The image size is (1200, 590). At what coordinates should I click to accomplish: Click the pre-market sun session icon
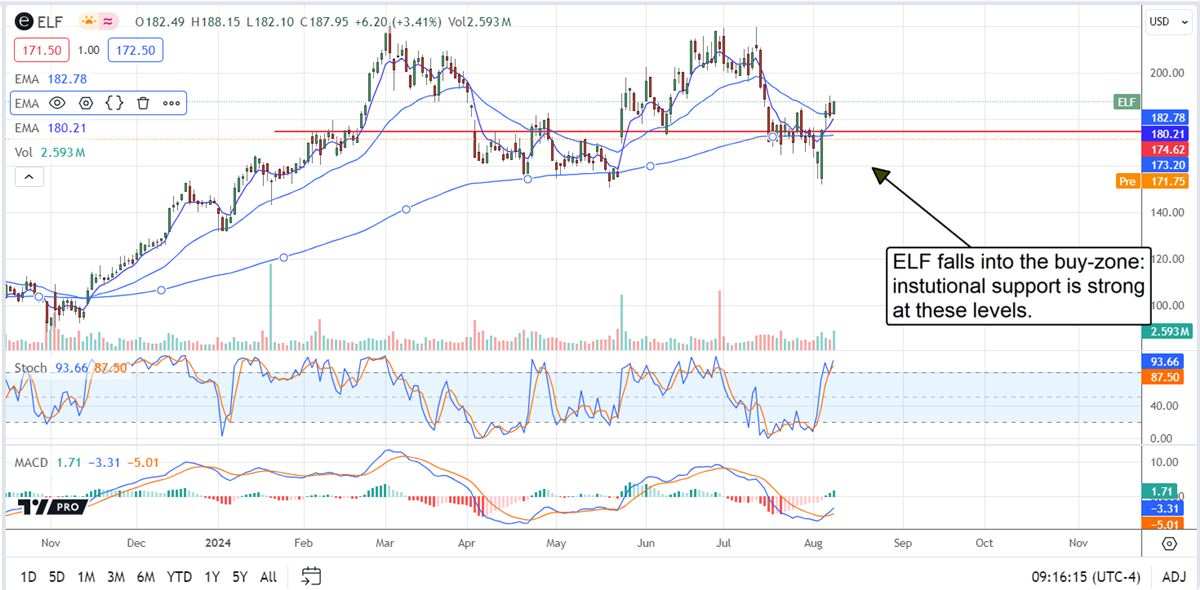89,21
